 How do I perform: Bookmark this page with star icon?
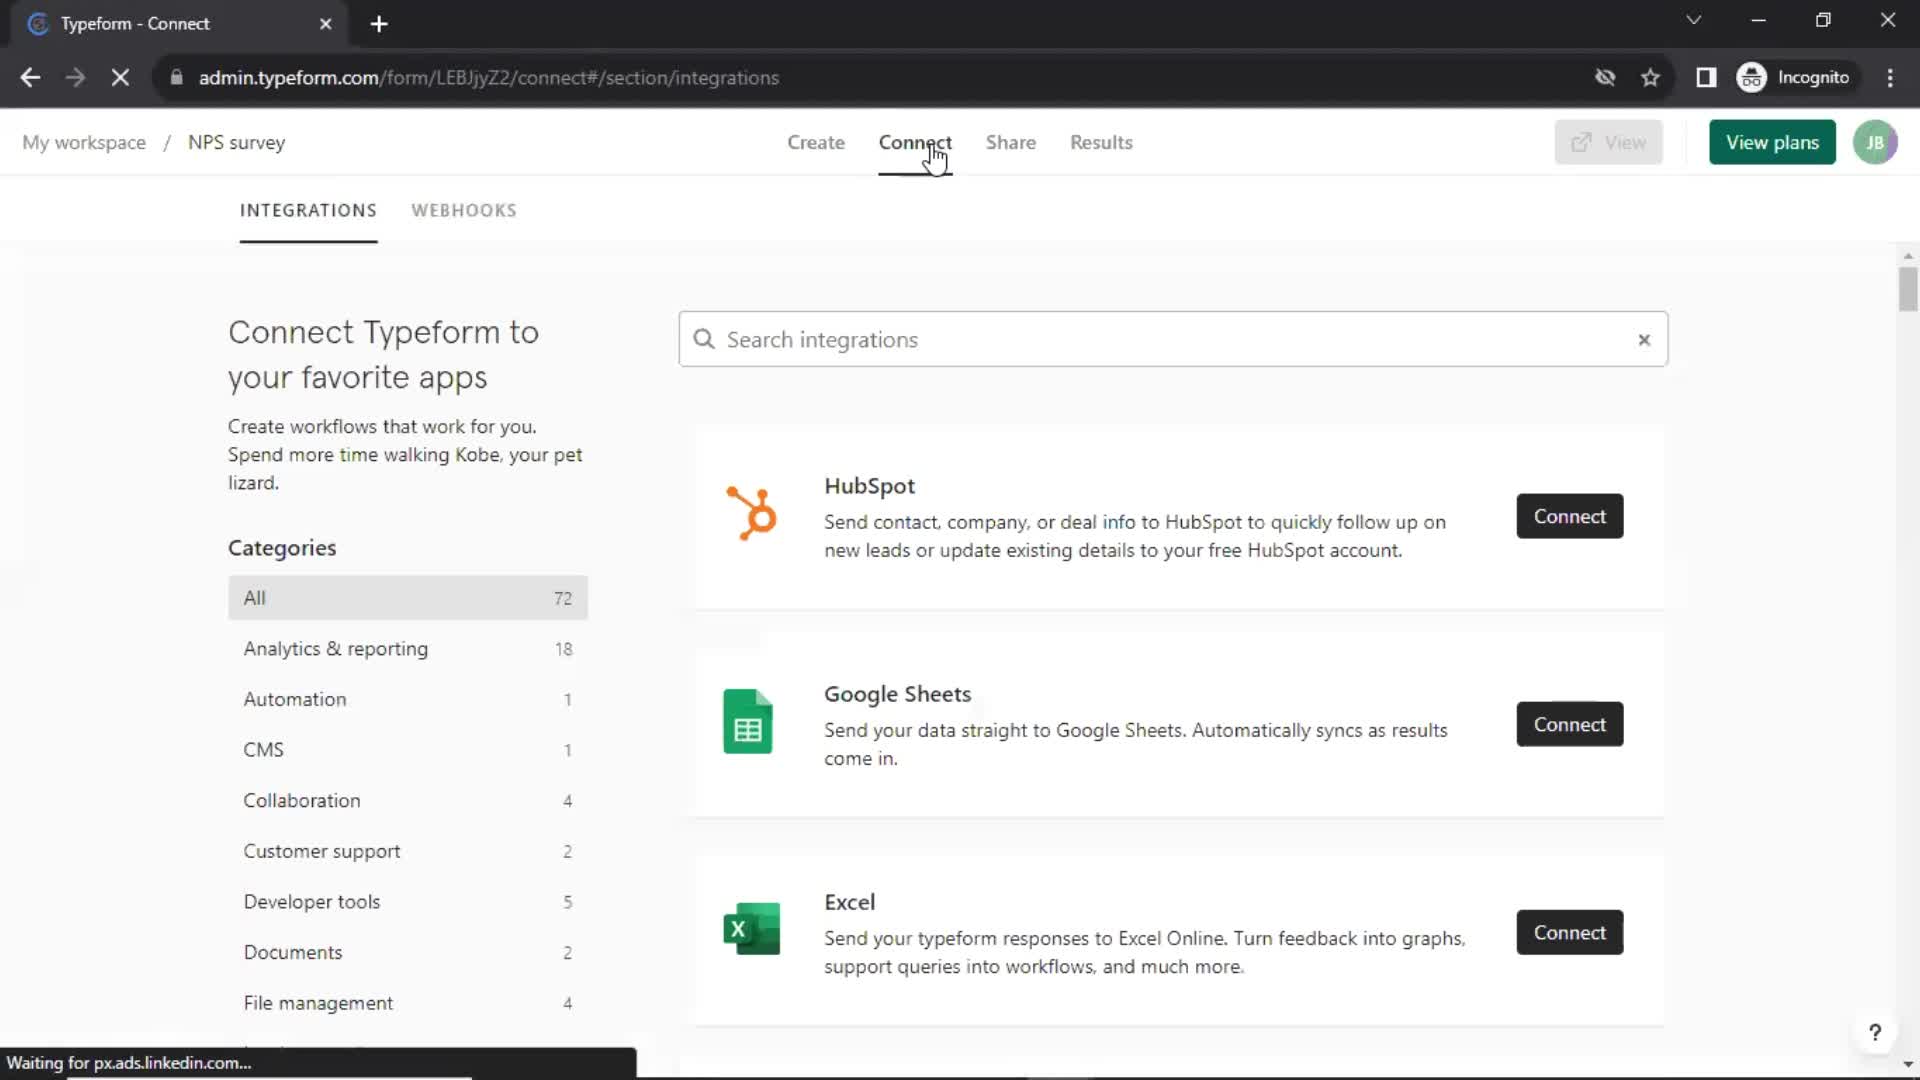pos(1650,77)
